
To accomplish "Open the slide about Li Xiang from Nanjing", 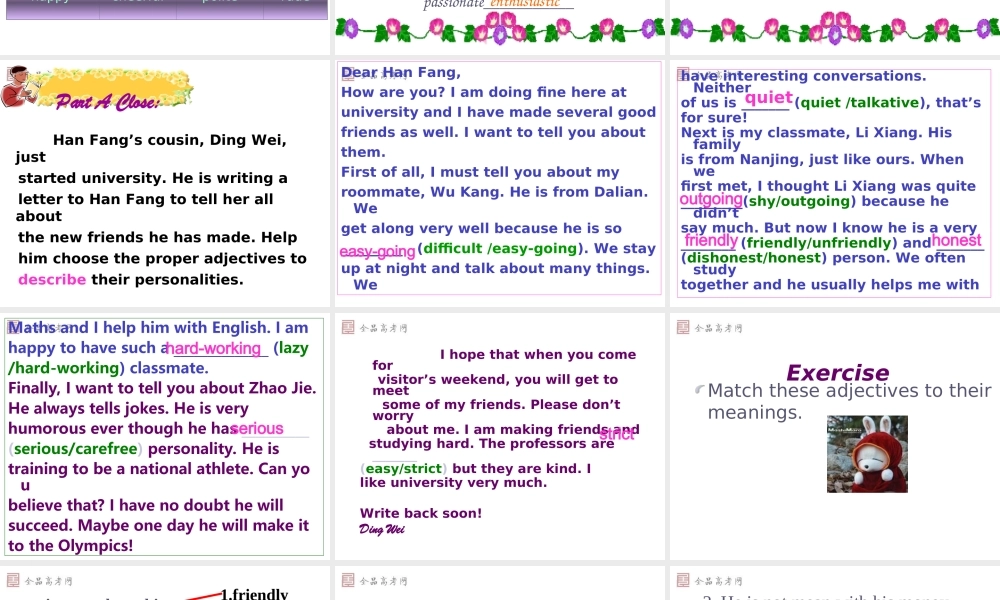I will pyautogui.click(x=835, y=183).
